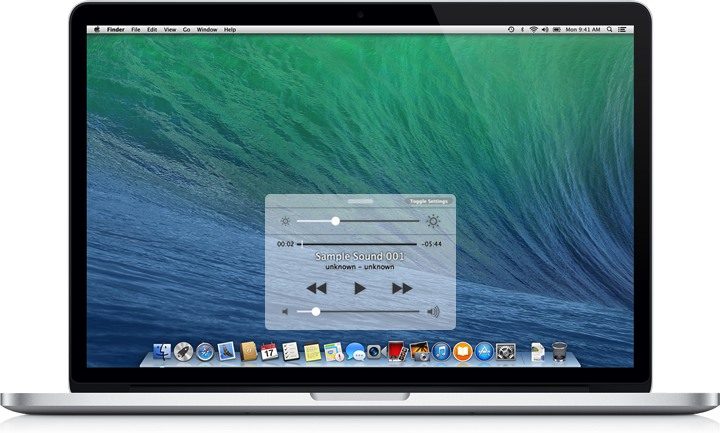Image resolution: width=720 pixels, height=433 pixels.
Task: Click the Time Machine menu bar icon
Action: (x=511, y=29)
